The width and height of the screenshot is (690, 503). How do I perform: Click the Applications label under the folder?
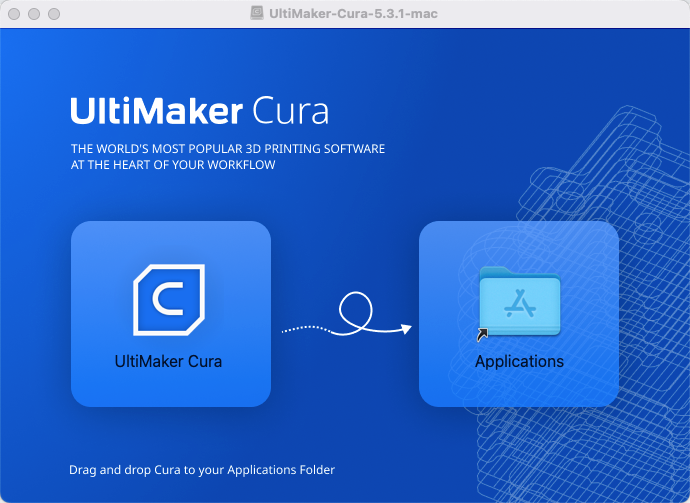(519, 362)
